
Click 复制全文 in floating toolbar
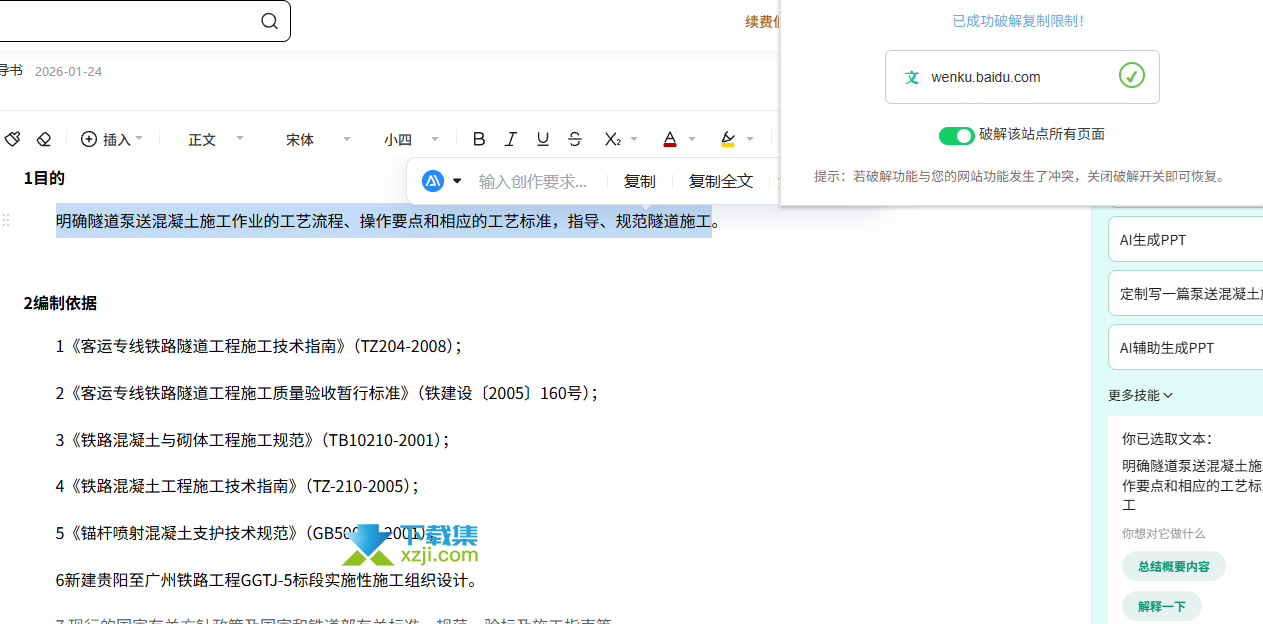pos(720,181)
